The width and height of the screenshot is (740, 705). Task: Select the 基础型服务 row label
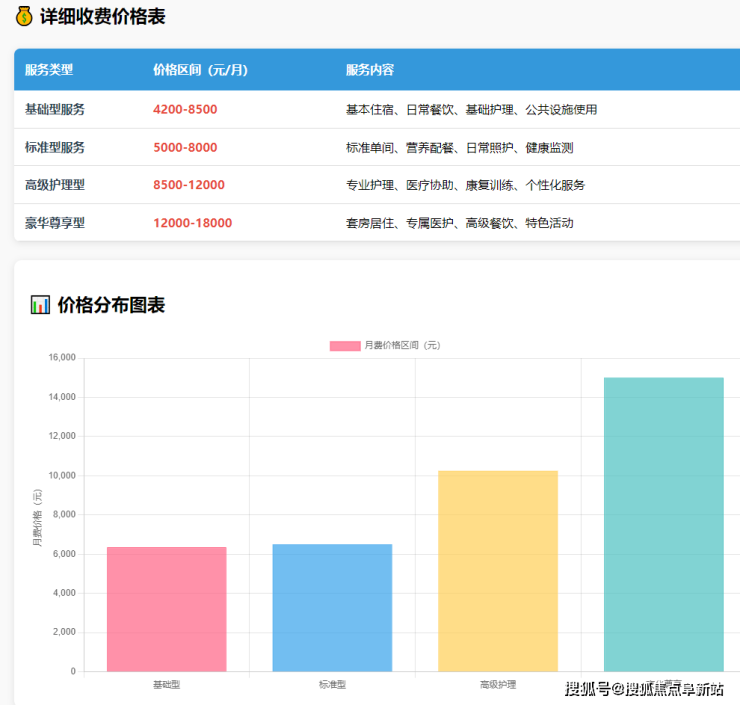[55, 109]
